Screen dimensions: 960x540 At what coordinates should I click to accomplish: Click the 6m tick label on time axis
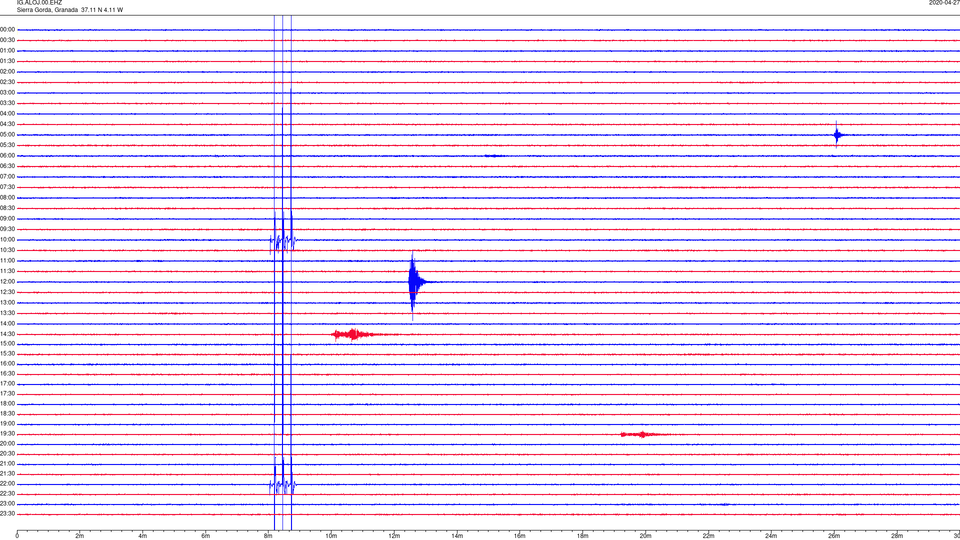pos(206,536)
